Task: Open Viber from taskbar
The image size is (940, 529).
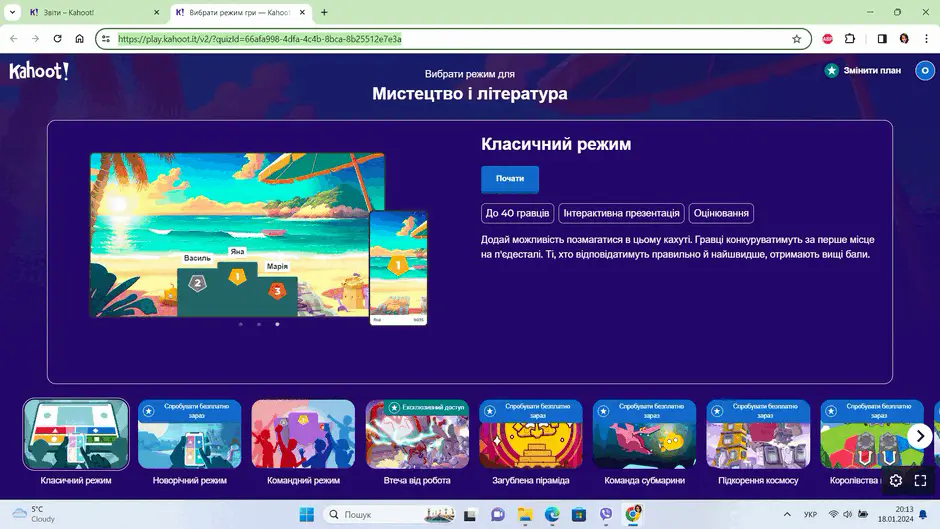Action: click(x=606, y=515)
